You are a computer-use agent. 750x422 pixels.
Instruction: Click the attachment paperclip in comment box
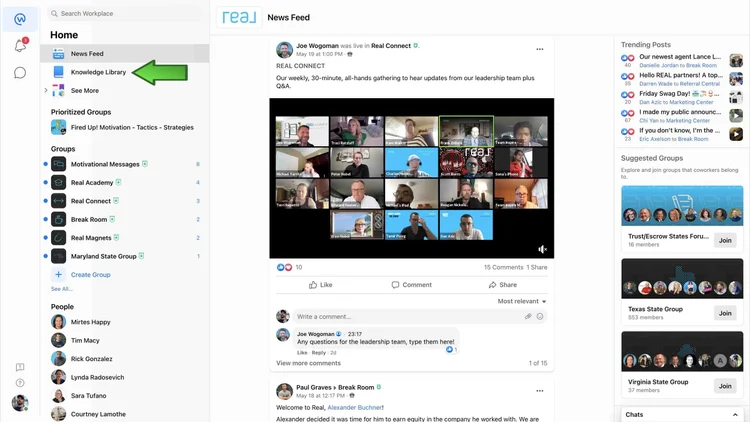(x=528, y=316)
